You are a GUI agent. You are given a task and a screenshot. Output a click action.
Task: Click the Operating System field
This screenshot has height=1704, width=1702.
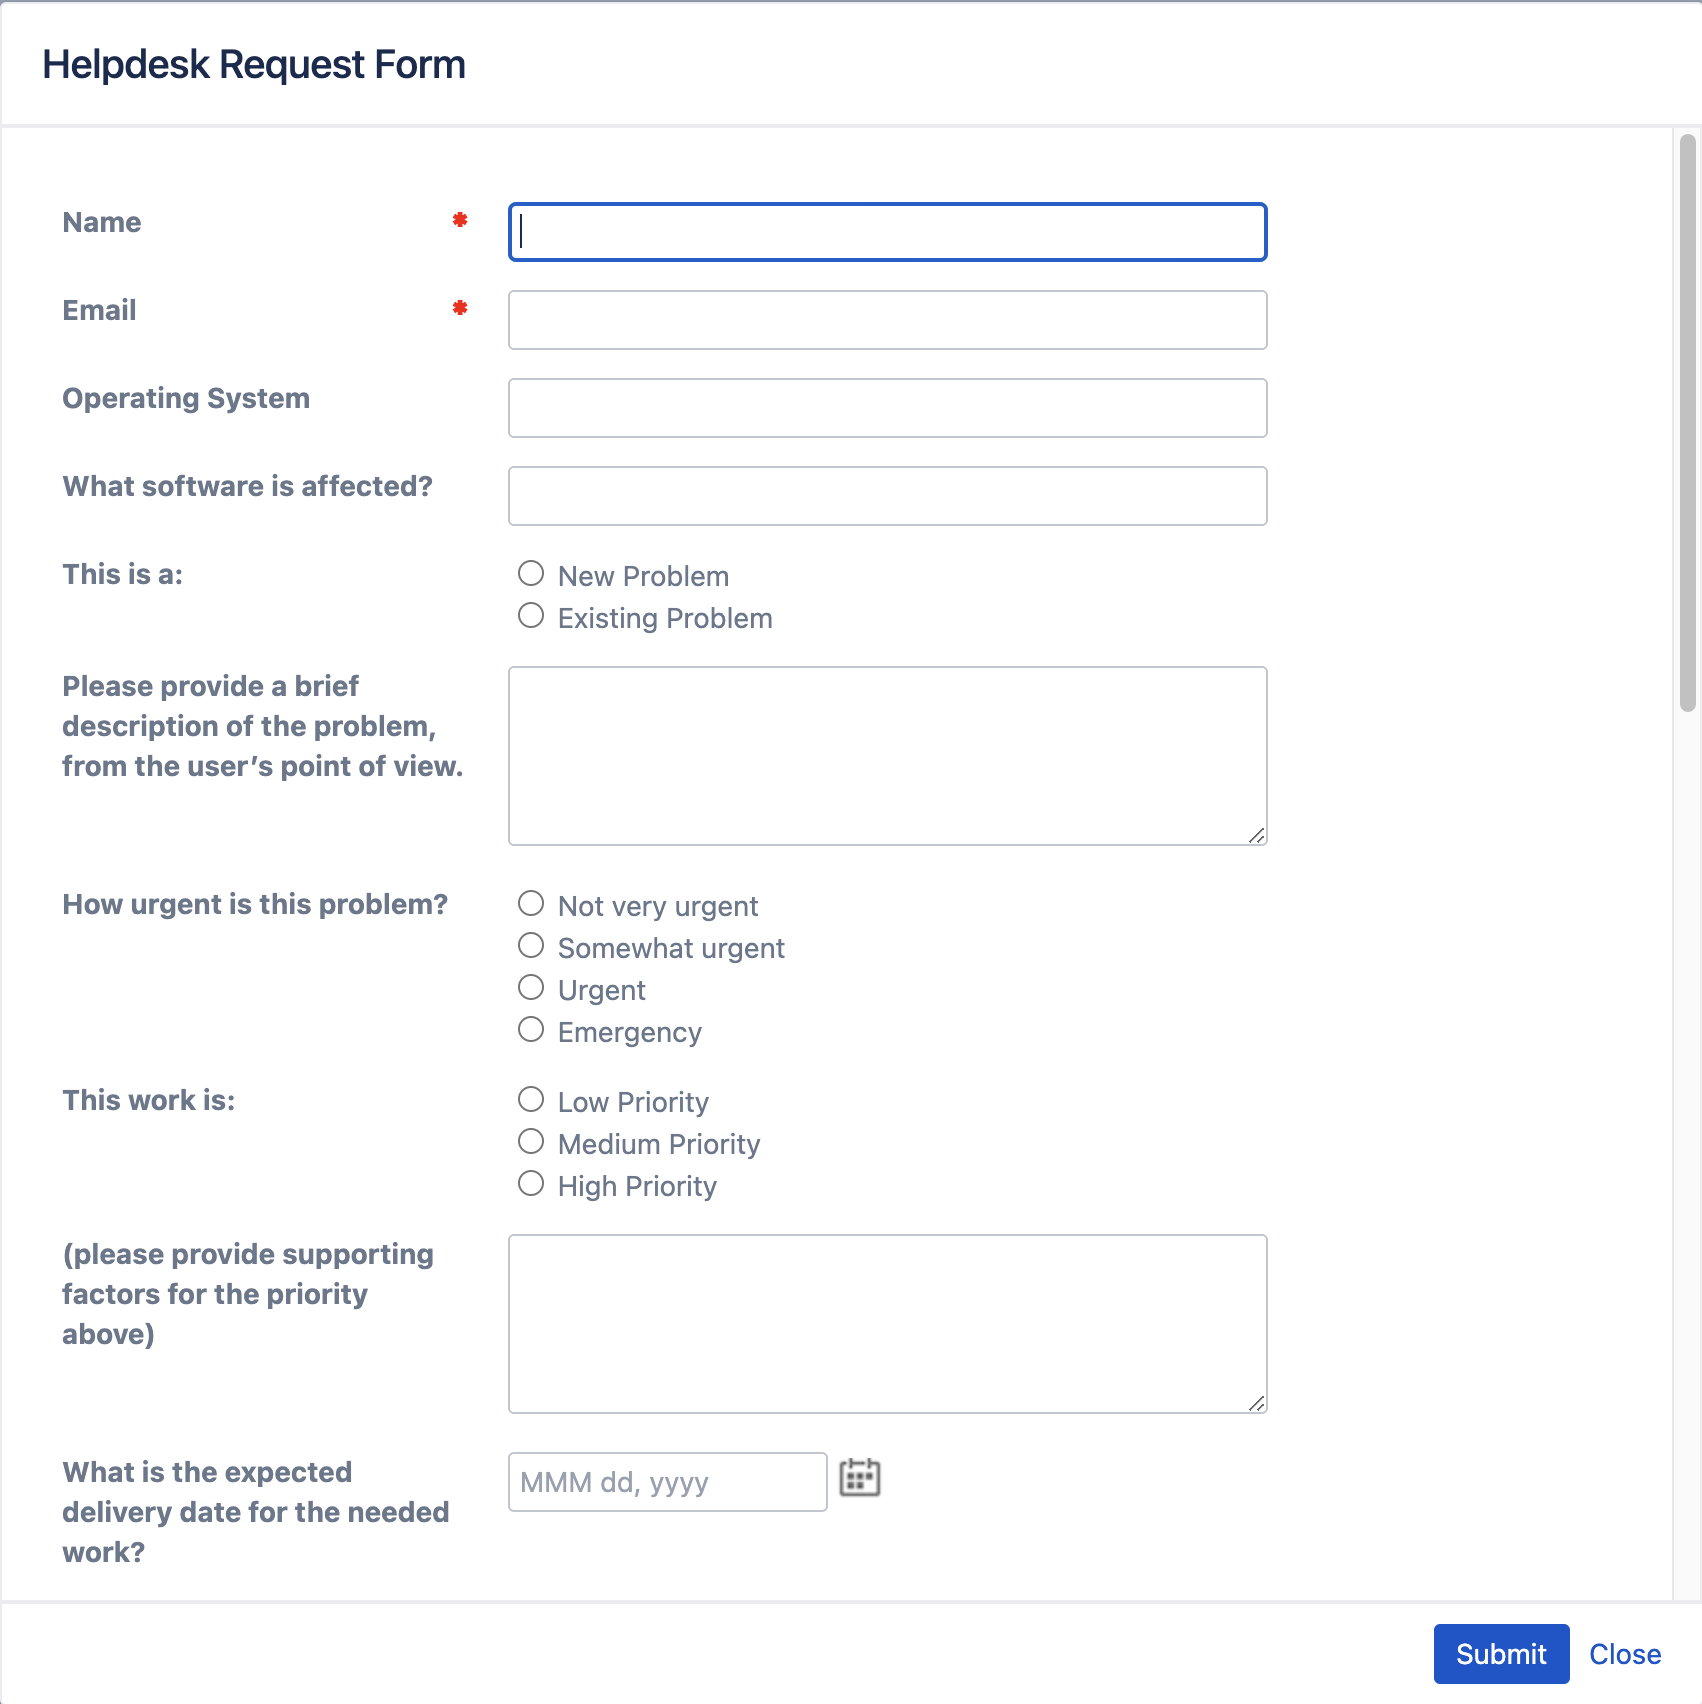887,407
